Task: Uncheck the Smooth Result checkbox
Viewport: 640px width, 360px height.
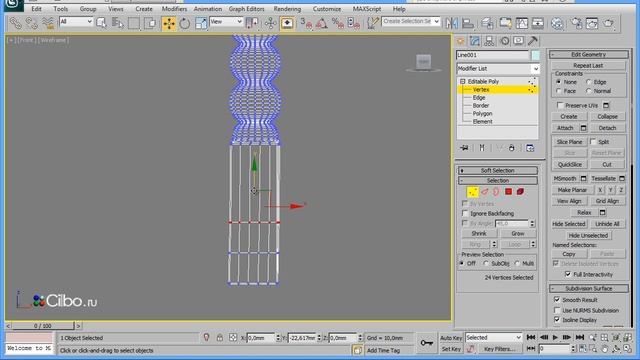Action: coord(557,300)
